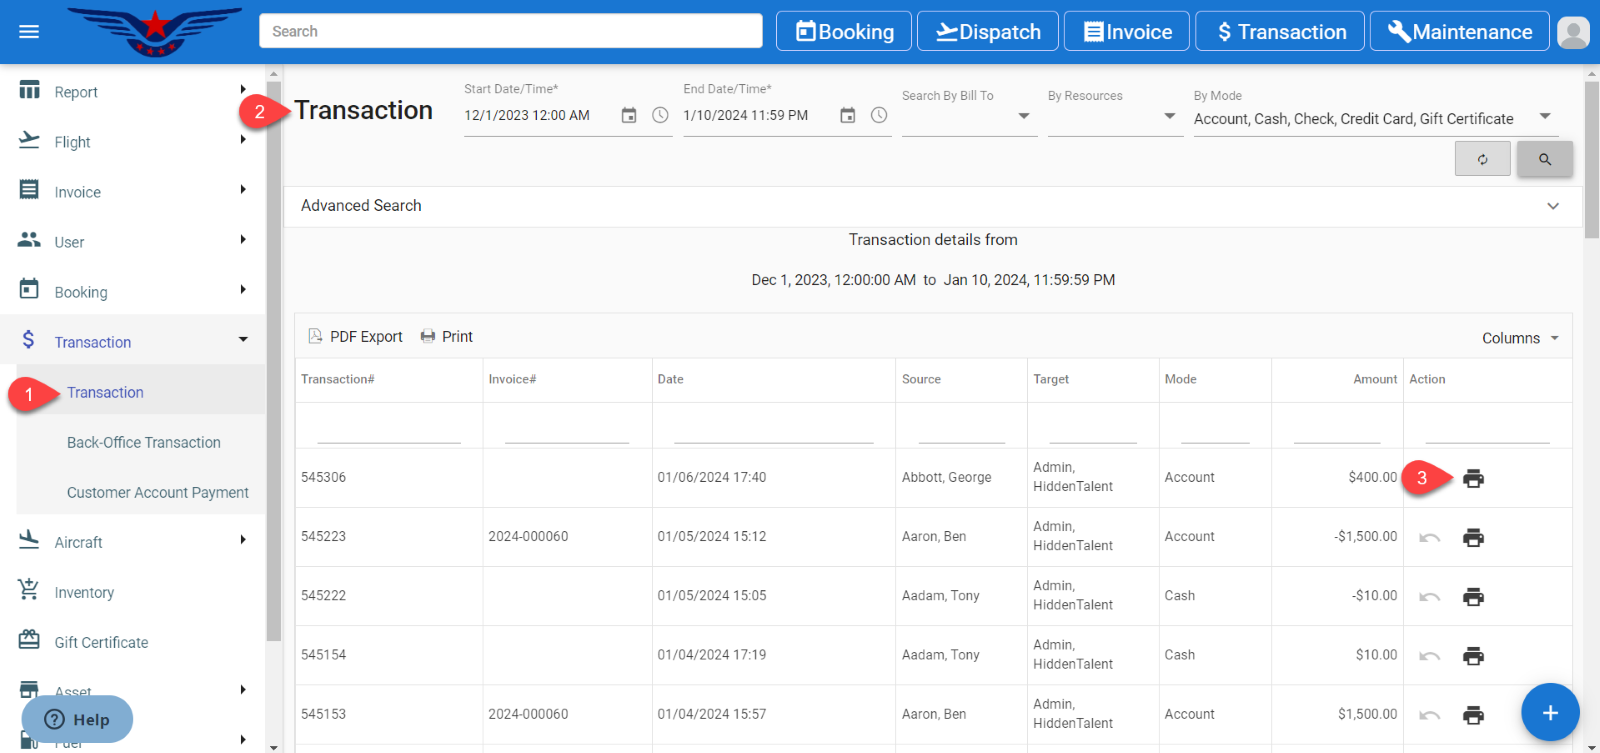Open Customer Account Payment menu item
The width and height of the screenshot is (1600, 753).
click(x=157, y=492)
